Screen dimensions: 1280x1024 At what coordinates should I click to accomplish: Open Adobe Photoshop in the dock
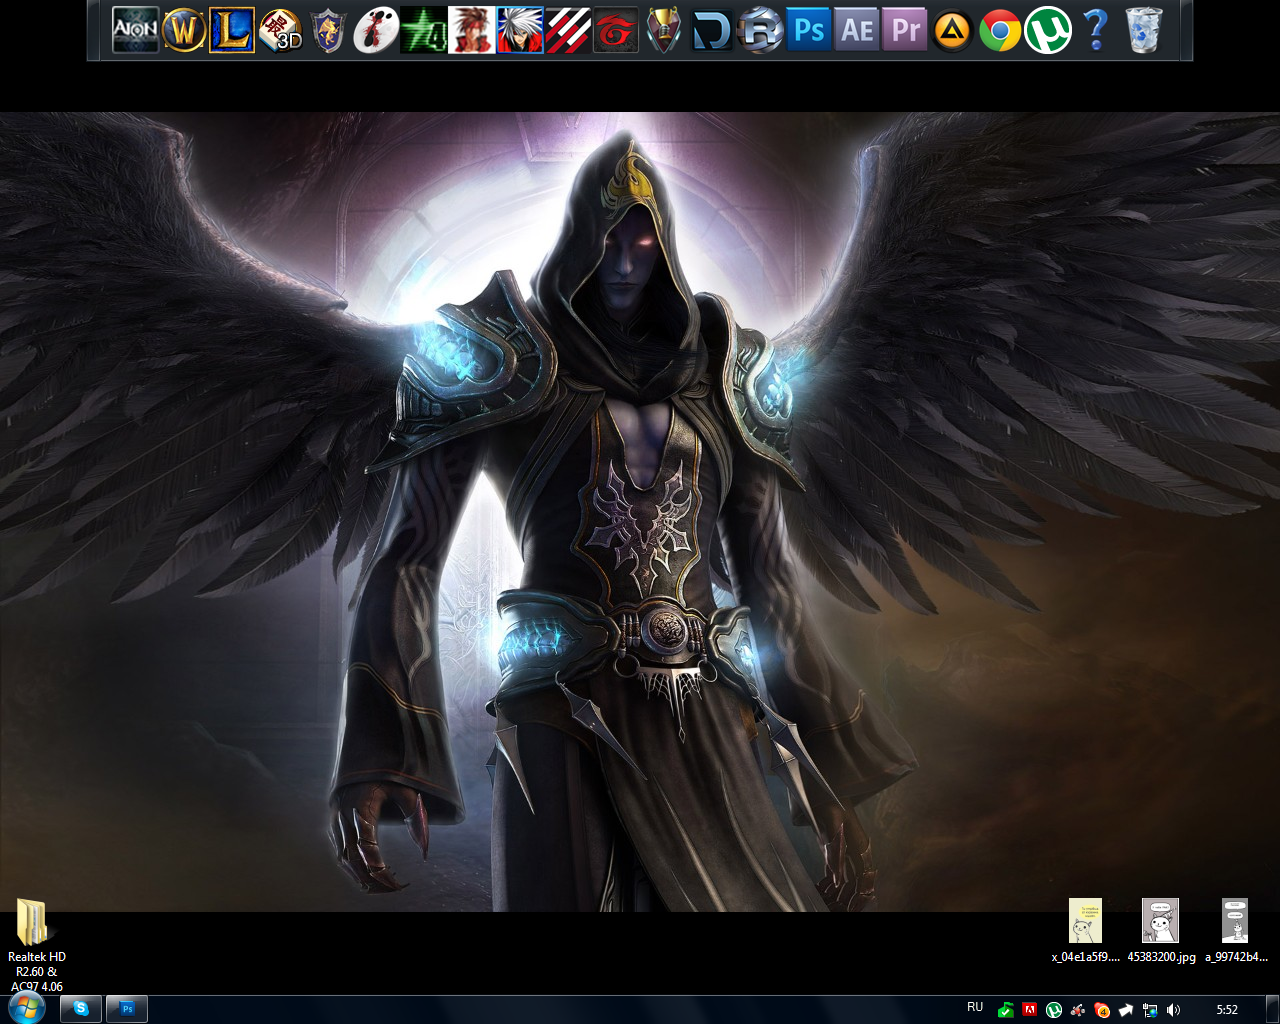[809, 30]
